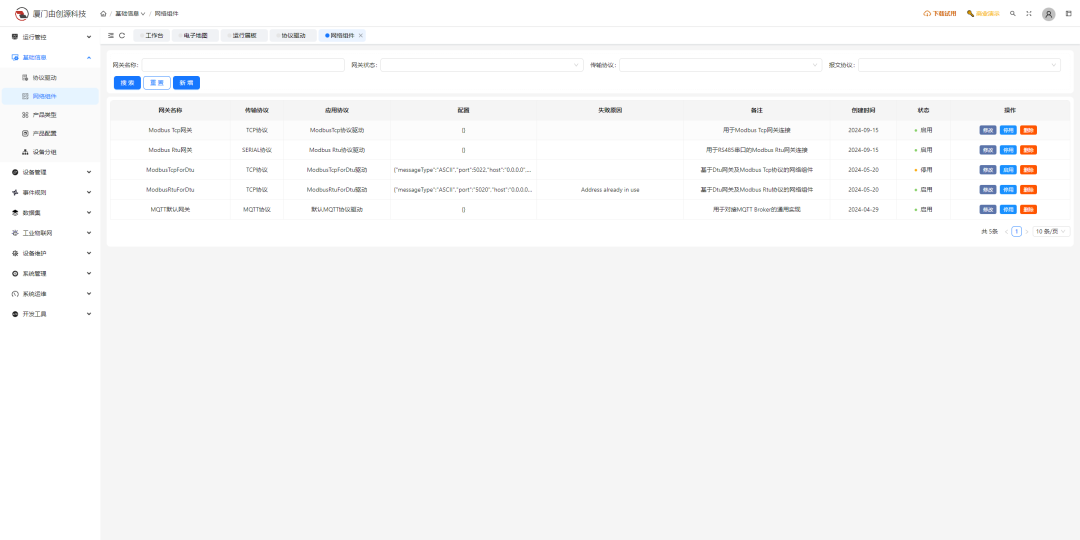The height and width of the screenshot is (540, 1080).
Task: Collapse sidebar with the menu fold icon
Action: pyautogui.click(x=111, y=35)
